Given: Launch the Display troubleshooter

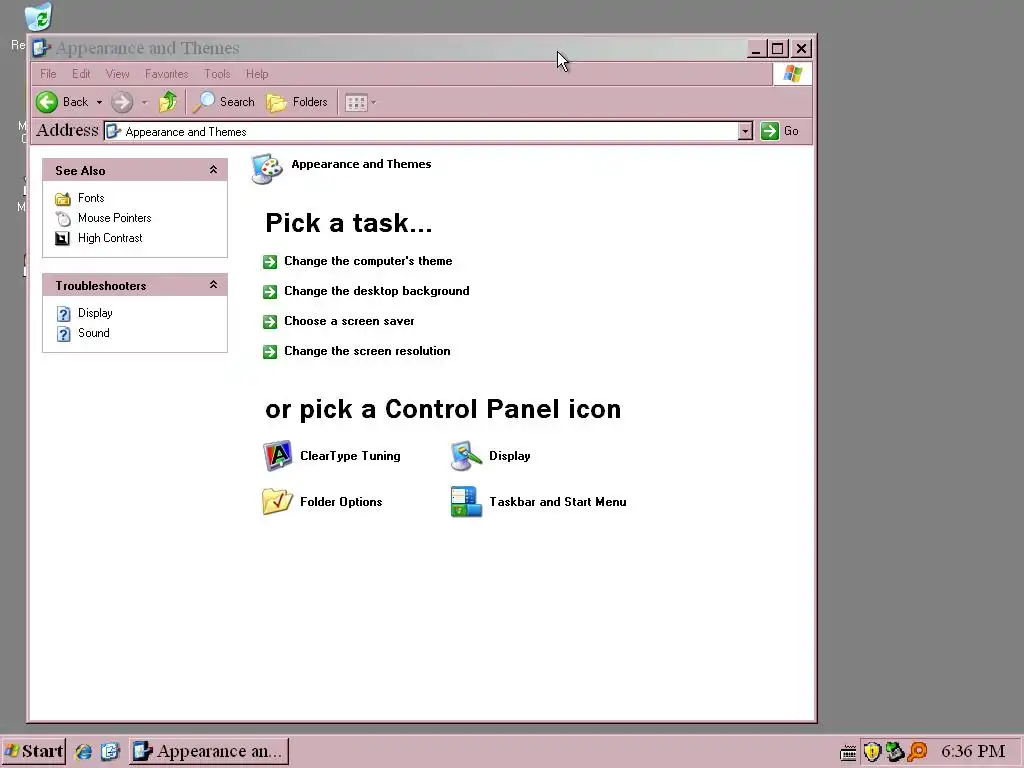Looking at the screenshot, I should [95, 313].
